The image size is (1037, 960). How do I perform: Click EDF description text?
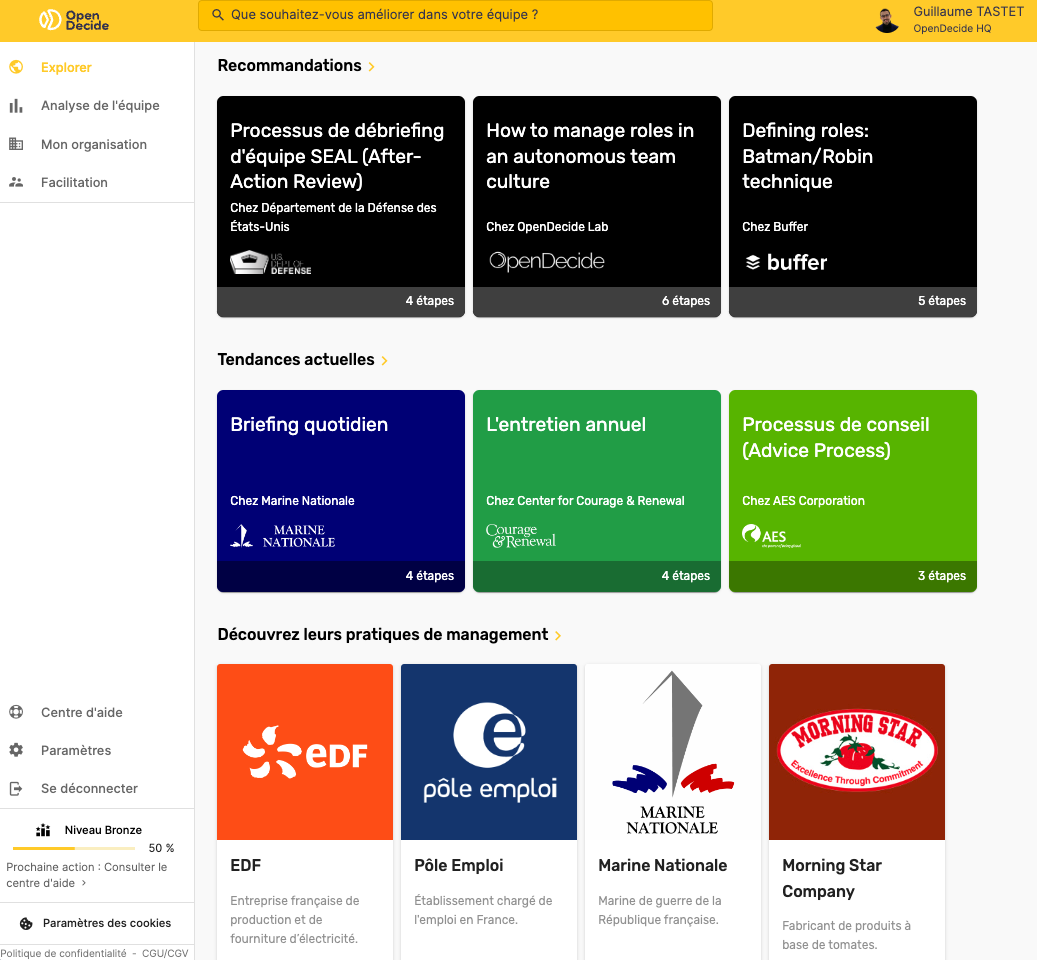[x=294, y=919]
